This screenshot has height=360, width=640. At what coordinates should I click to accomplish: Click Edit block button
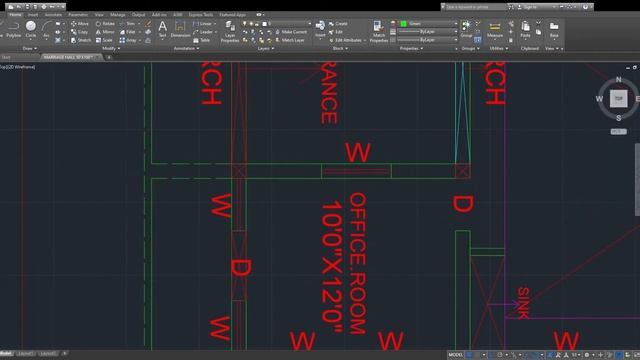336,32
